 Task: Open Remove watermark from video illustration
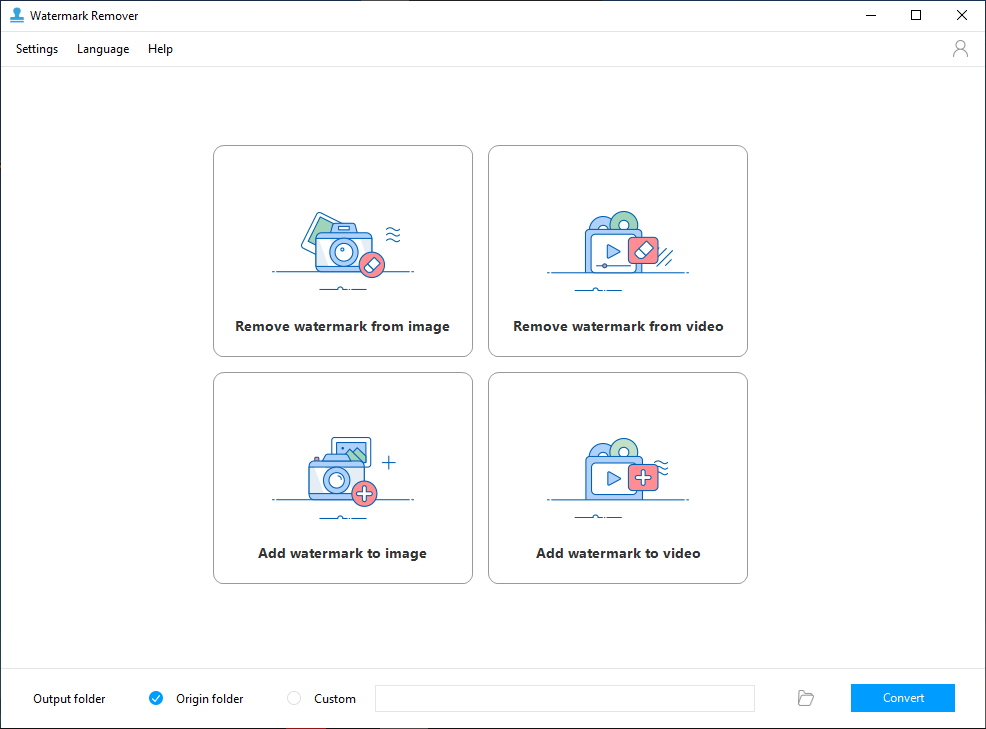pos(618,251)
